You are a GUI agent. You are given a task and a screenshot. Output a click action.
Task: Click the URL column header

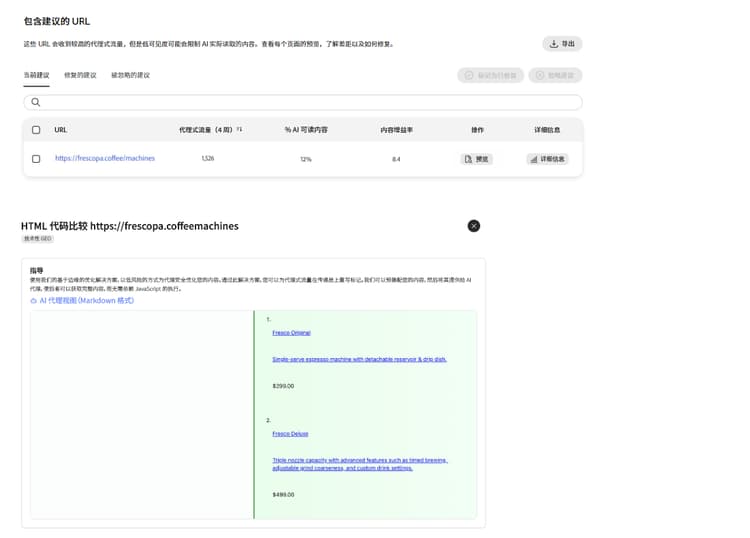tap(61, 130)
